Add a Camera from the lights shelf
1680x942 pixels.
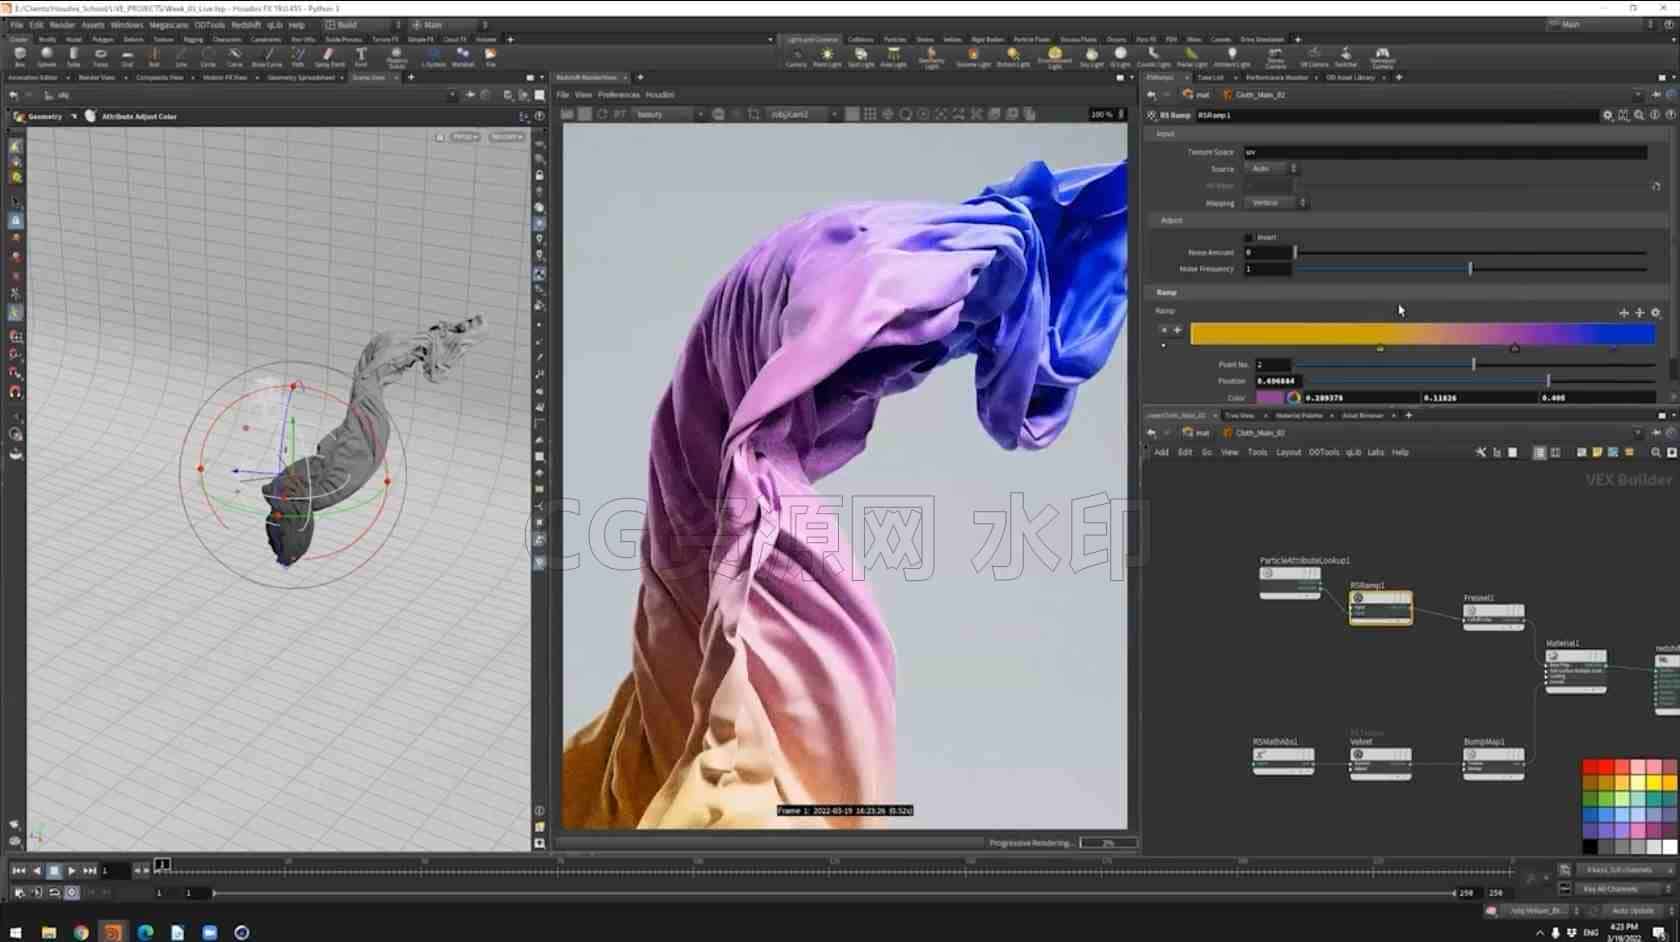[x=796, y=56]
